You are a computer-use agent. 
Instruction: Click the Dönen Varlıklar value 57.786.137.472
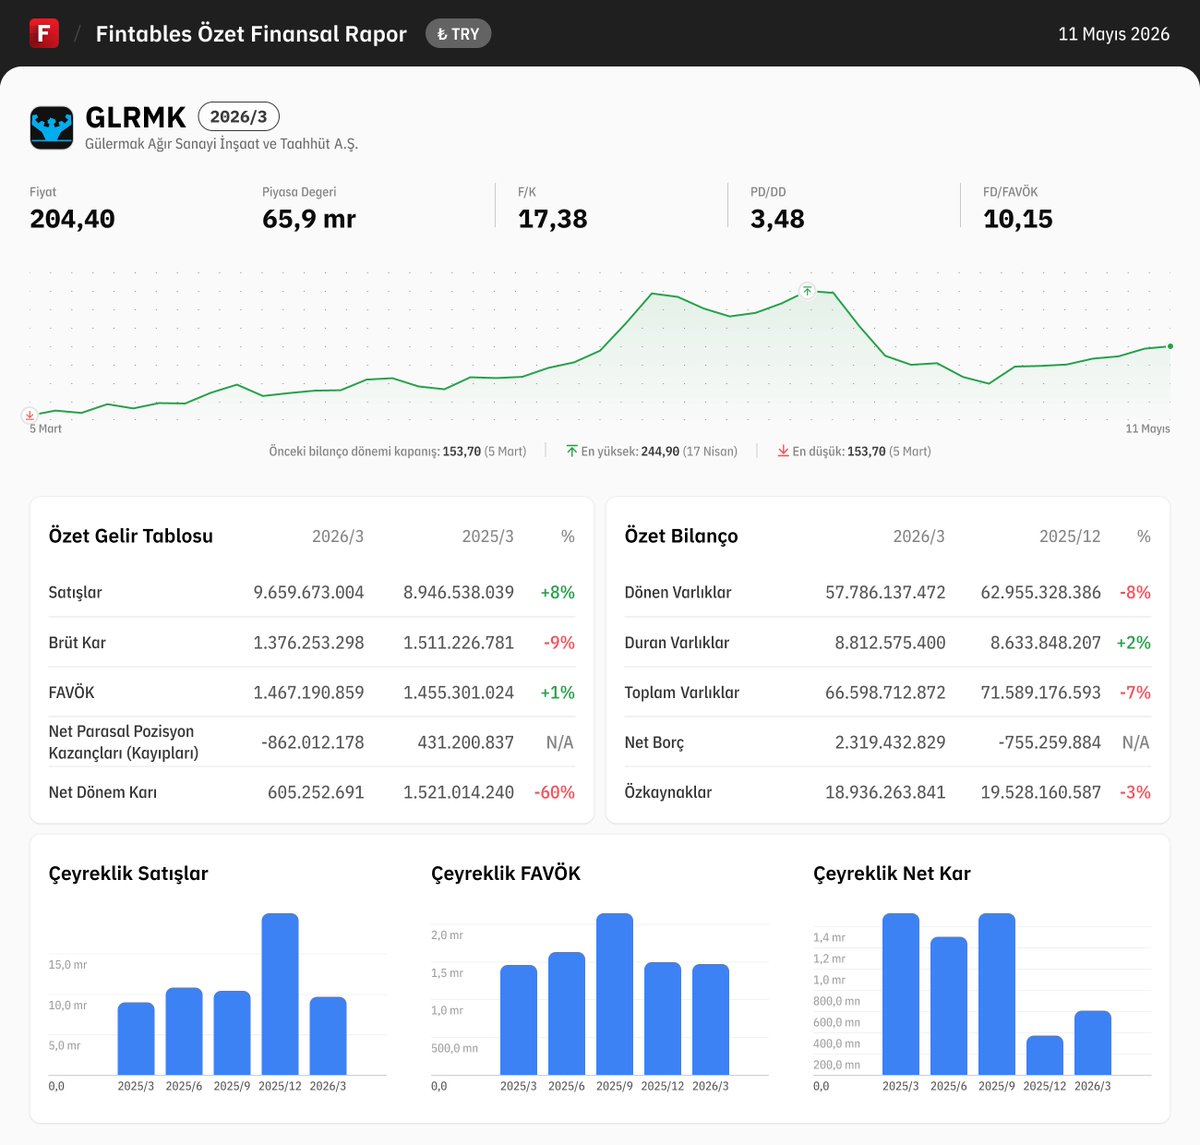[885, 592]
